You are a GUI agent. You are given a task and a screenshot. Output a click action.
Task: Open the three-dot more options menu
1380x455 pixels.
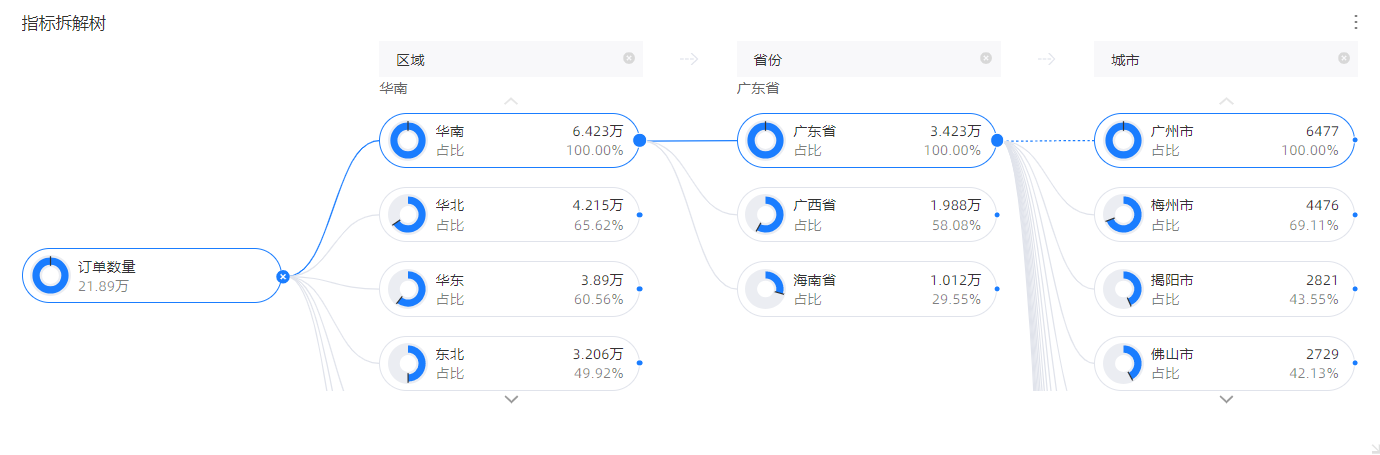pyautogui.click(x=1356, y=22)
